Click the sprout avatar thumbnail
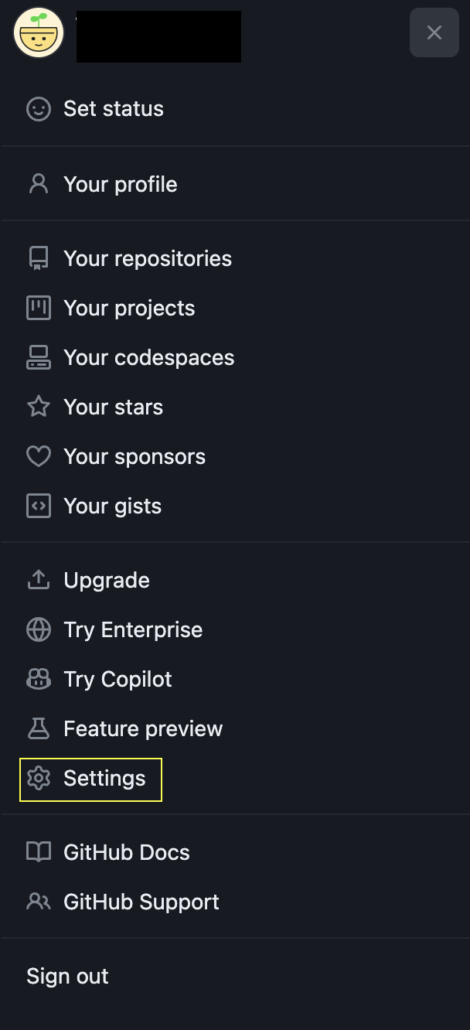Image resolution: width=470 pixels, height=1030 pixels. (39, 33)
